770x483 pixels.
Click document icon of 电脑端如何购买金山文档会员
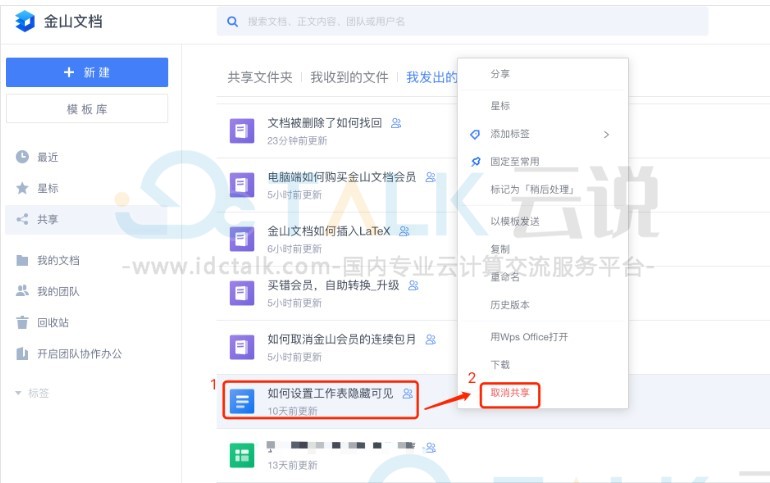click(242, 185)
